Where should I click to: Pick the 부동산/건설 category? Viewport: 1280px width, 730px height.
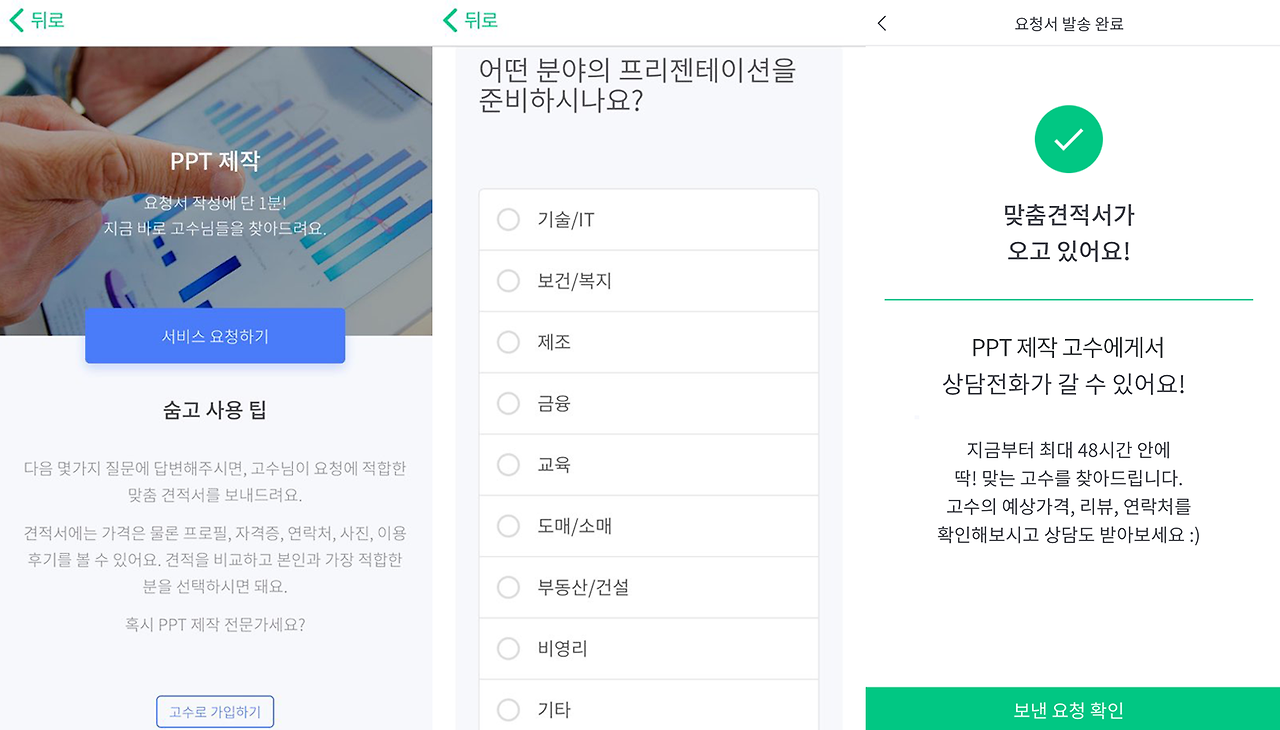pos(508,587)
